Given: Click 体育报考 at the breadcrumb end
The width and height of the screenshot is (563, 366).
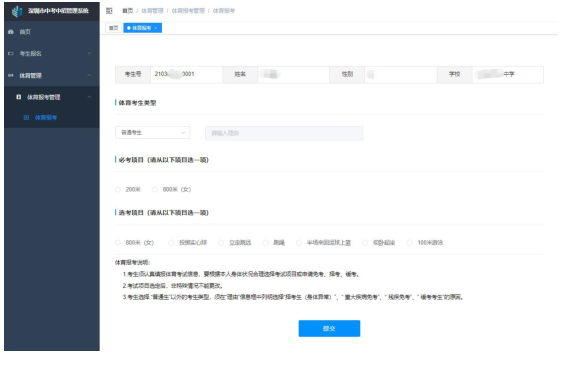Looking at the screenshot, I should [x=224, y=11].
